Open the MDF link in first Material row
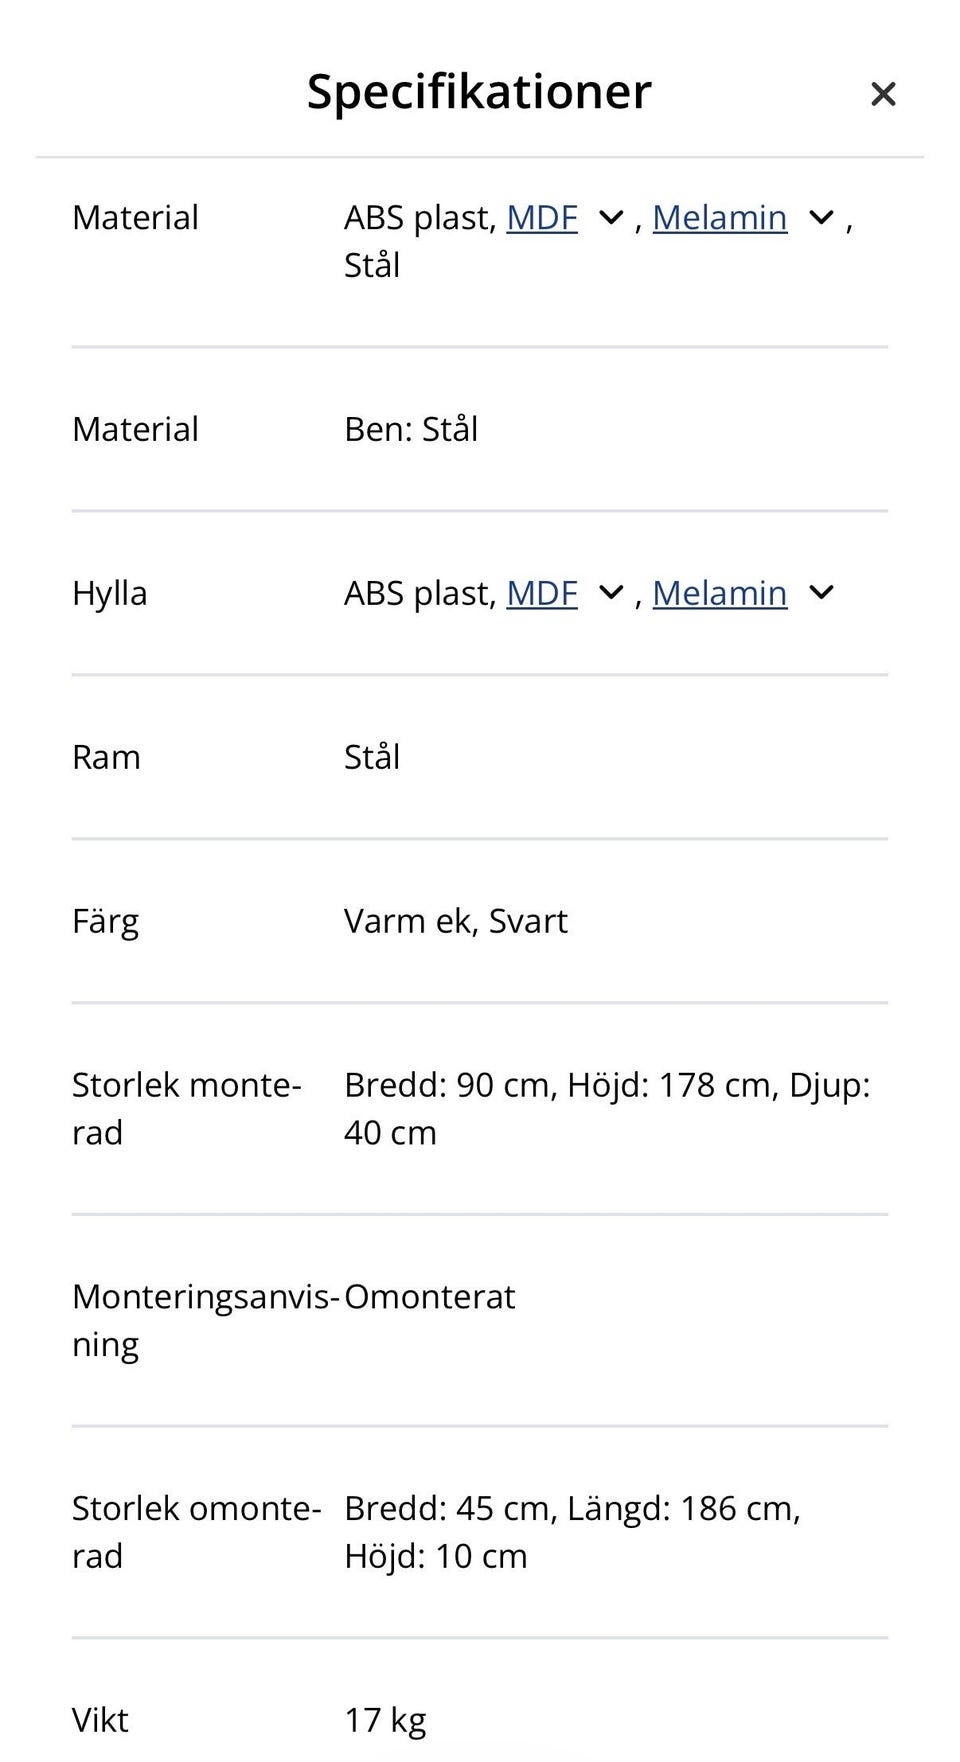 [x=542, y=218]
